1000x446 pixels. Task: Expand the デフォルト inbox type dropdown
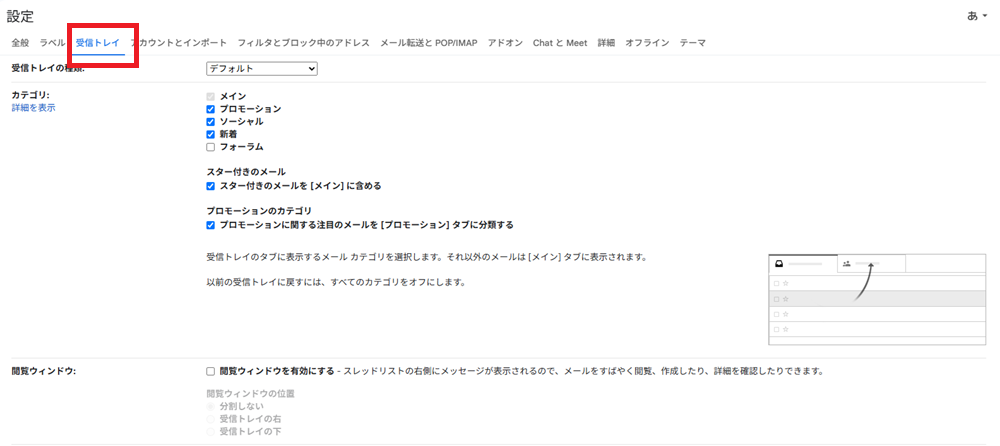pos(261,68)
